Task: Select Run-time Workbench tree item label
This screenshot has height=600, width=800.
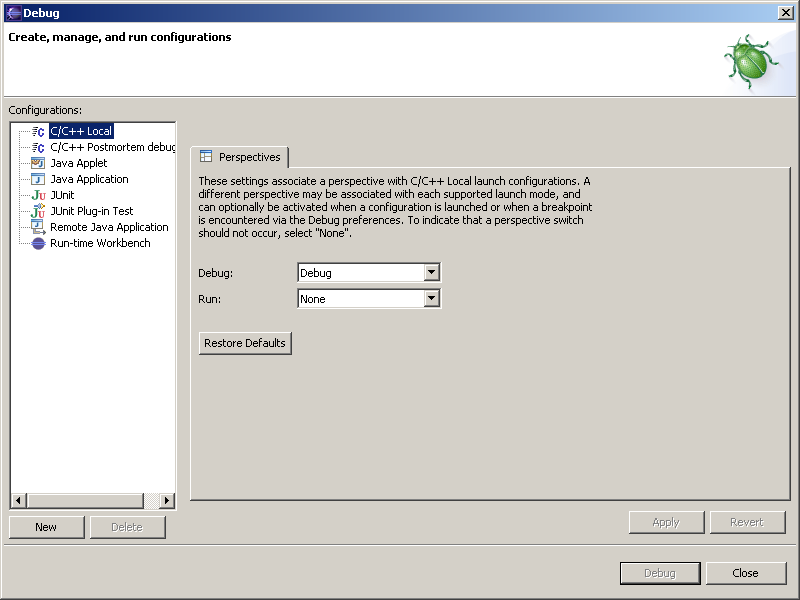Action: point(100,243)
